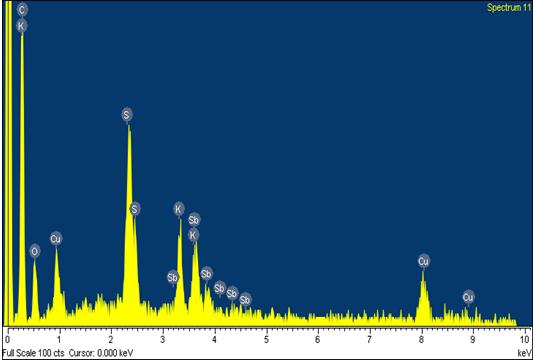The image size is (533, 361).
Task: Click the K label above the 3.3 keV peak
Action: [x=179, y=209]
